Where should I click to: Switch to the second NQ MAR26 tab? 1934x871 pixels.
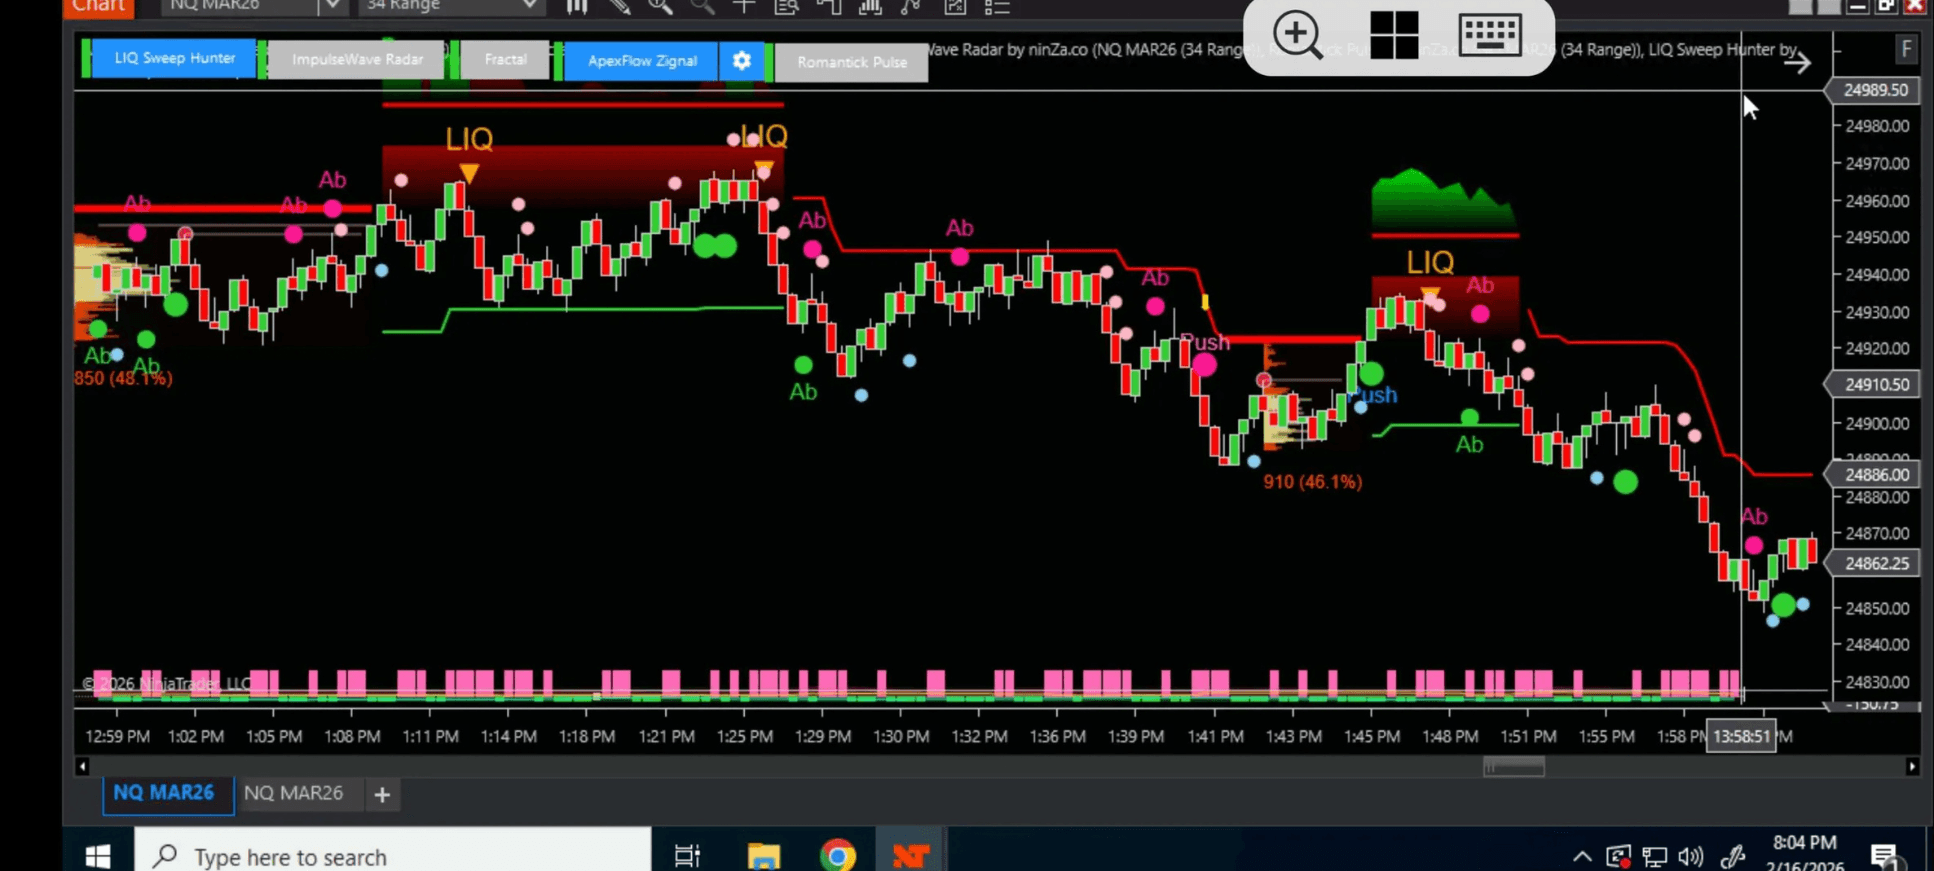click(x=293, y=793)
